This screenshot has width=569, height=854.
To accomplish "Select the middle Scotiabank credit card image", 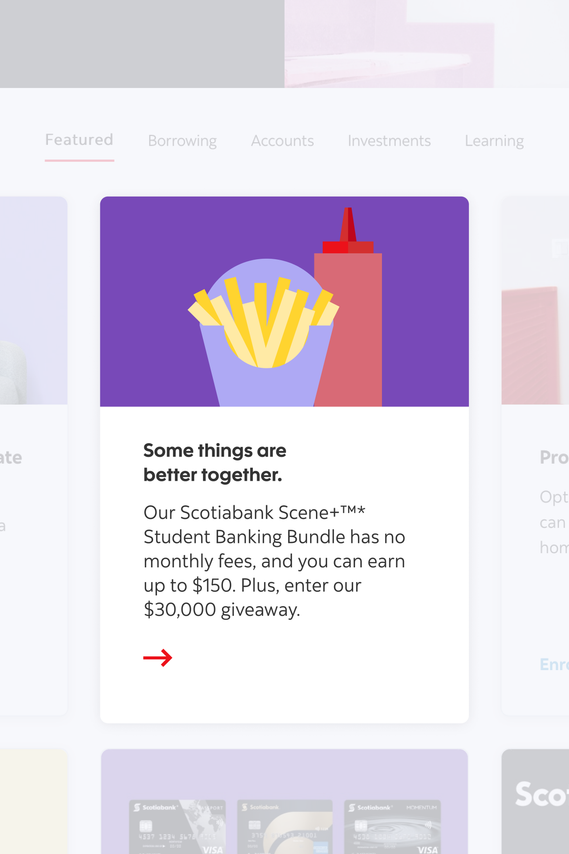I will click(x=284, y=827).
